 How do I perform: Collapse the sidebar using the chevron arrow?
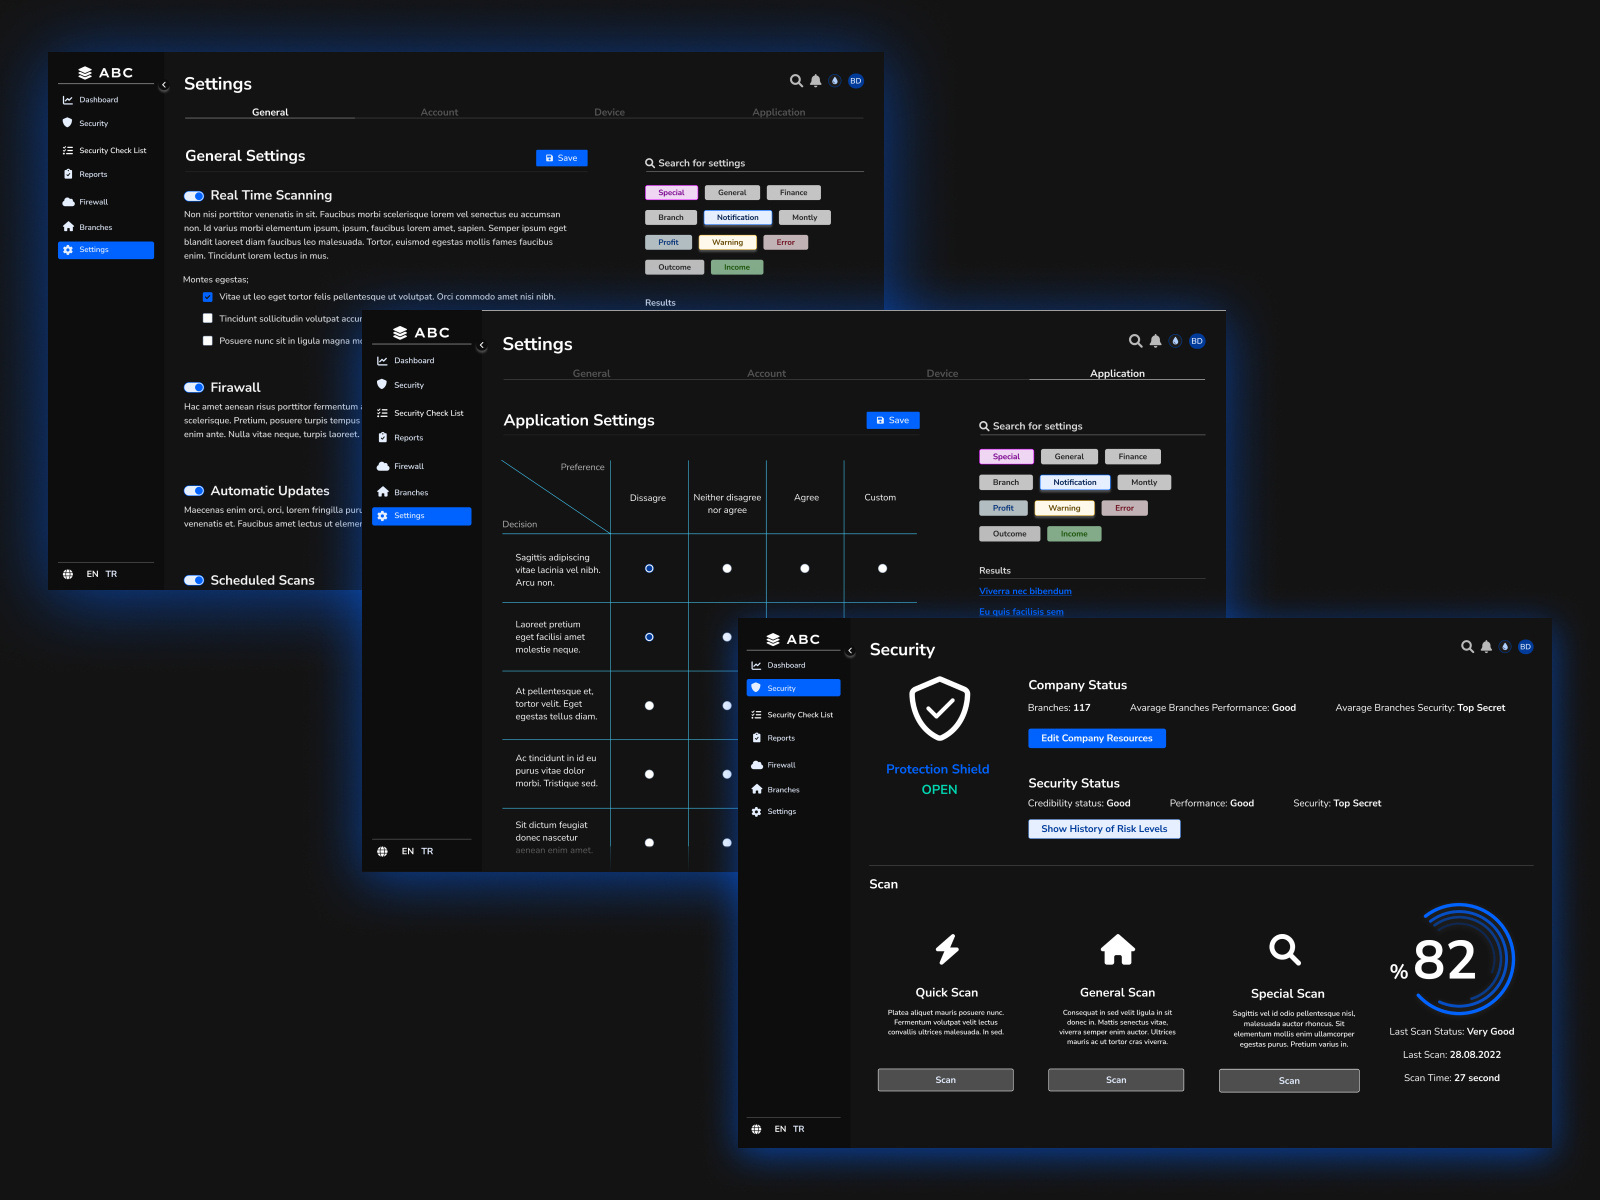165,85
